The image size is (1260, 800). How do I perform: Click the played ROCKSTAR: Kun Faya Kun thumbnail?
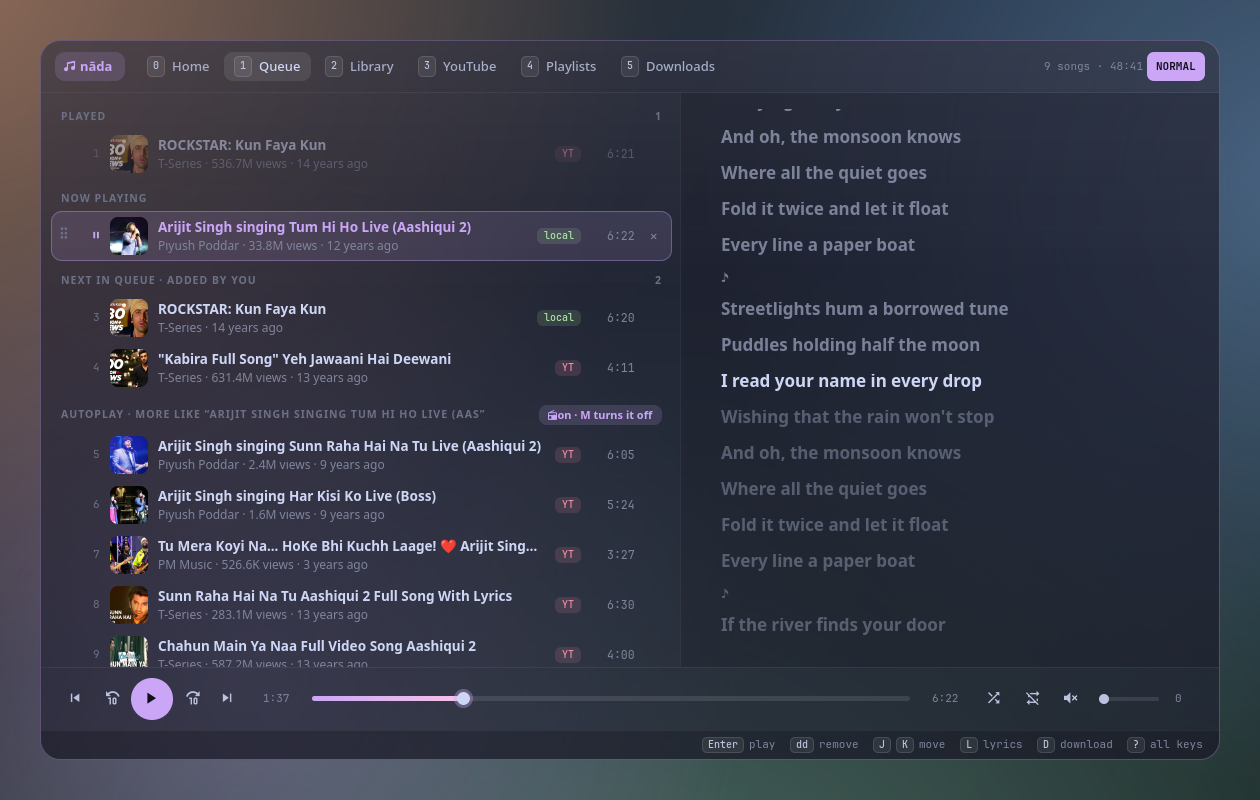point(129,154)
